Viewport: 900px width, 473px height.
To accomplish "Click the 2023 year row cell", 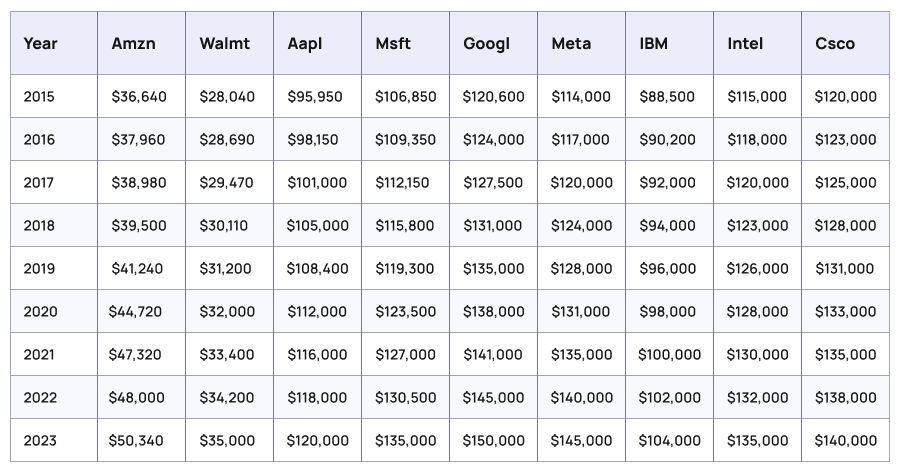I will click(x=40, y=441).
